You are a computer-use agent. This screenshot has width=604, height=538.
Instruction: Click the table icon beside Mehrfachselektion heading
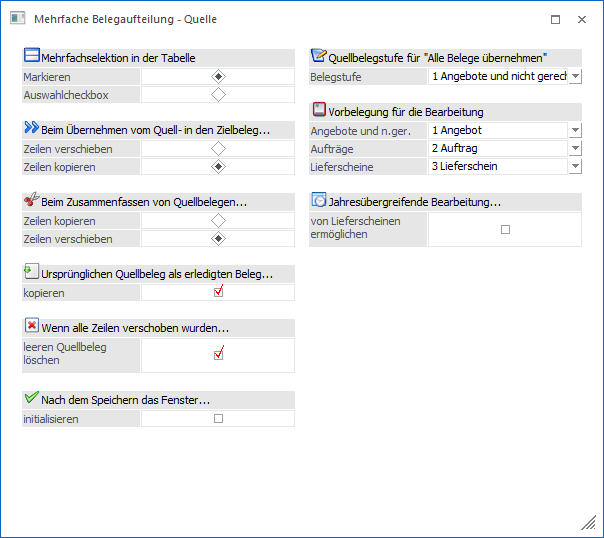31,57
